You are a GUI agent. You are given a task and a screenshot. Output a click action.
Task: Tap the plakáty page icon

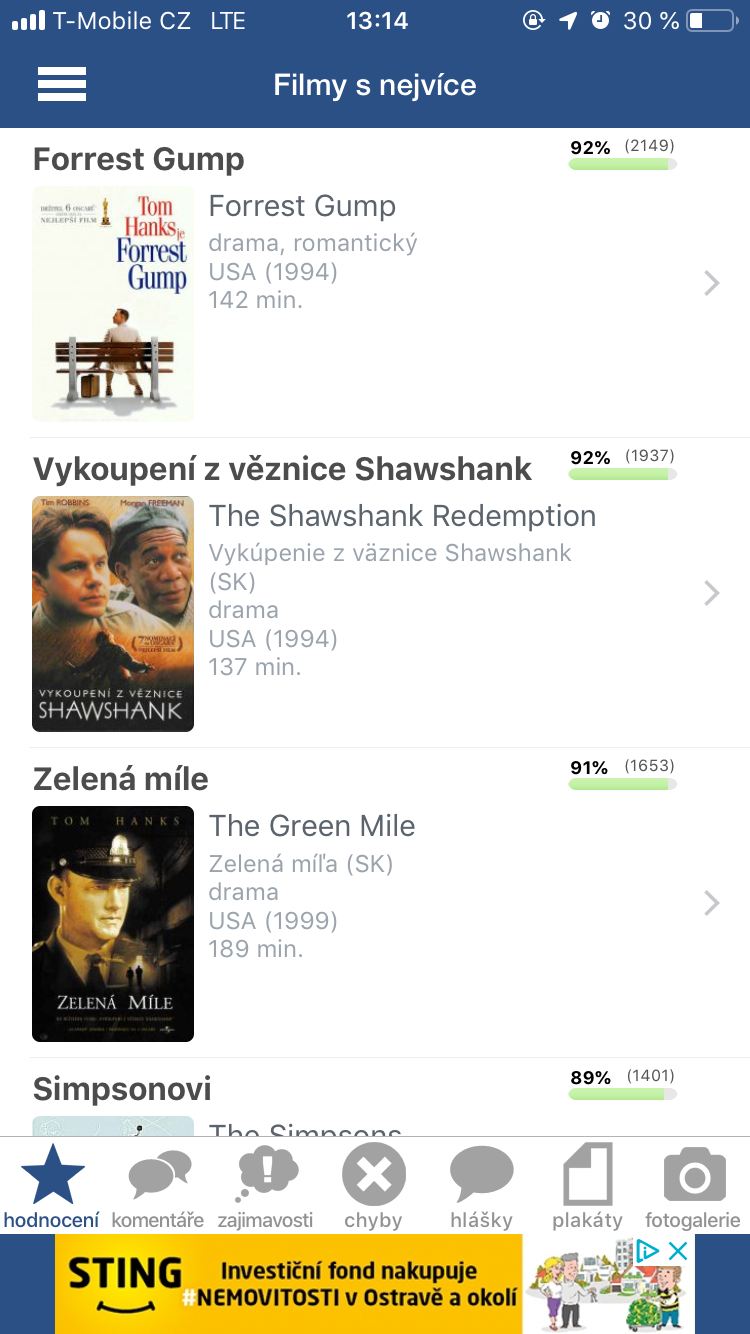[588, 1175]
